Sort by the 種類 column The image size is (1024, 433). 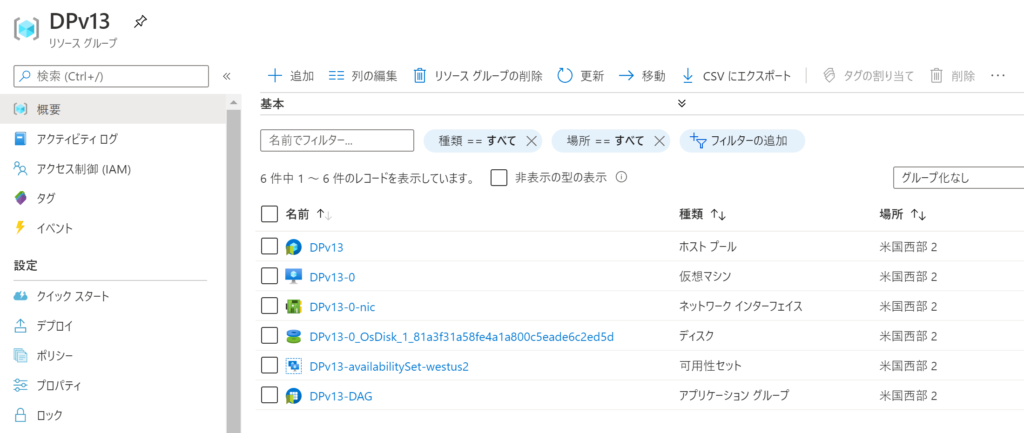pos(703,214)
